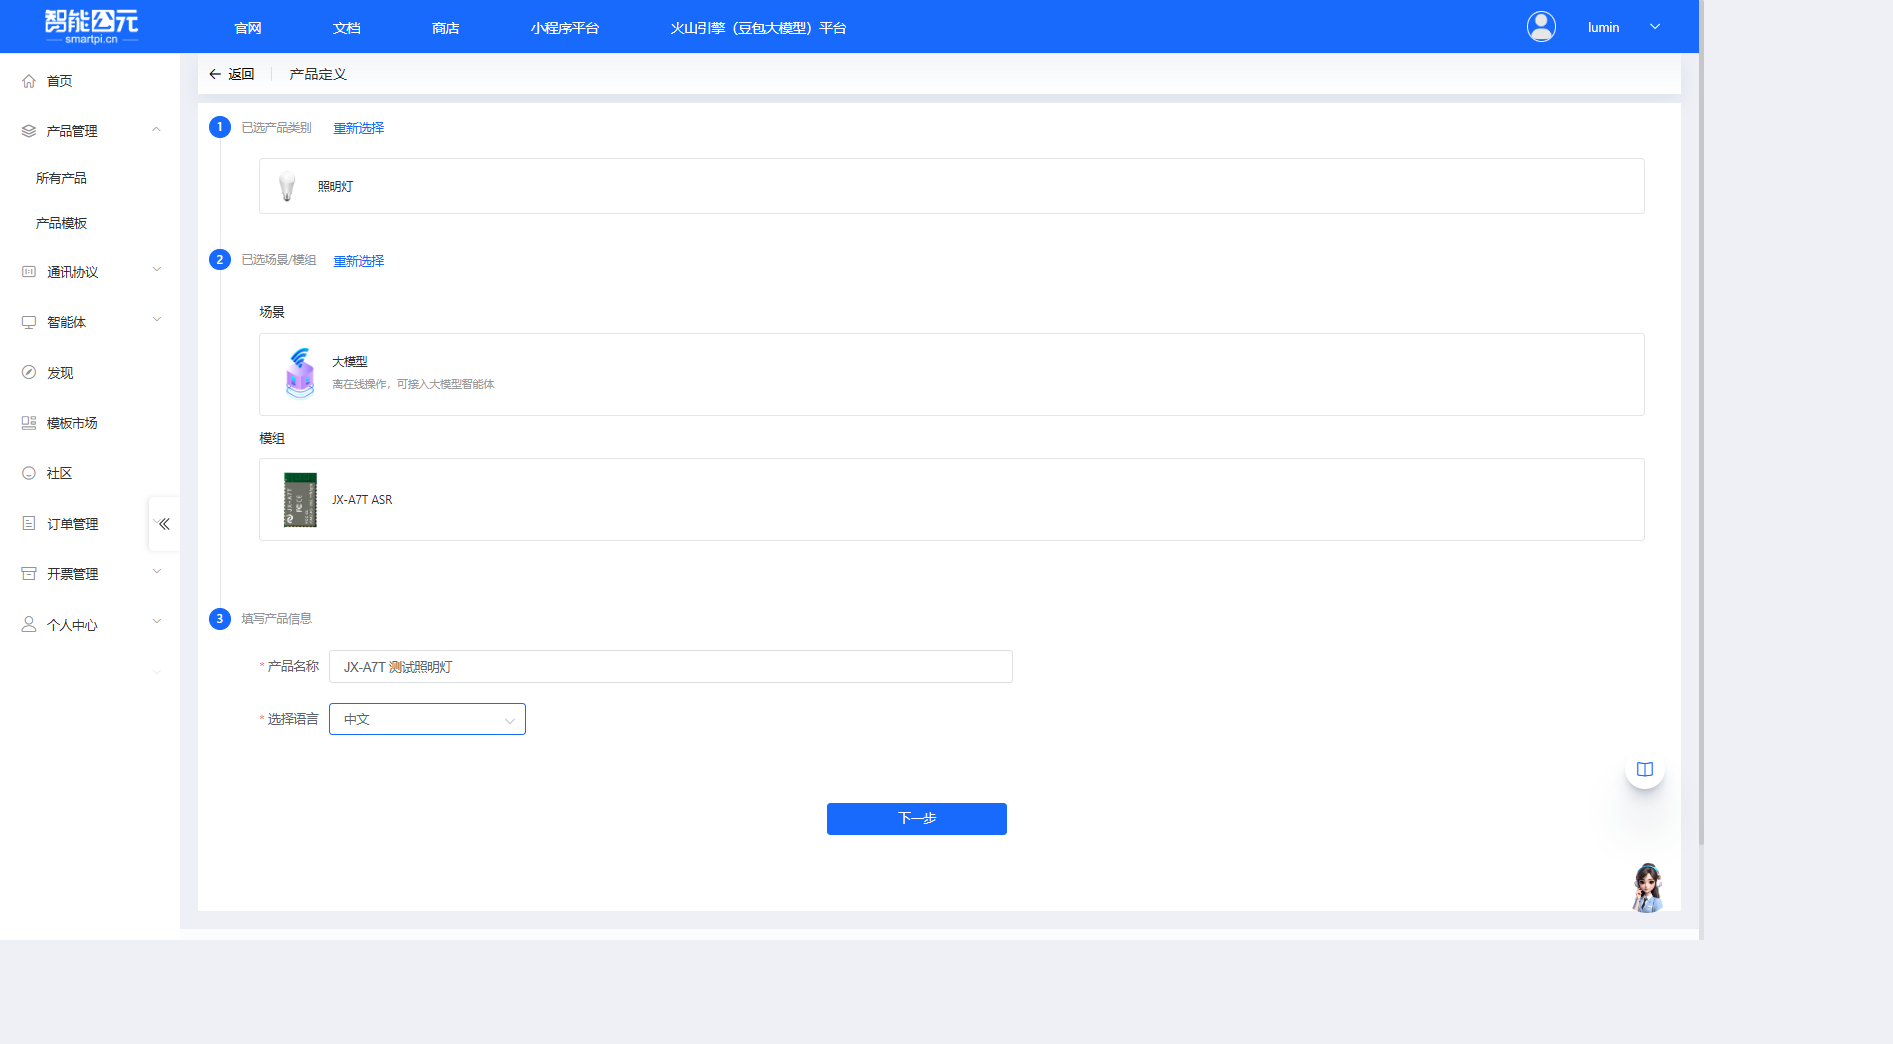Click the 下一步 button

point(916,818)
